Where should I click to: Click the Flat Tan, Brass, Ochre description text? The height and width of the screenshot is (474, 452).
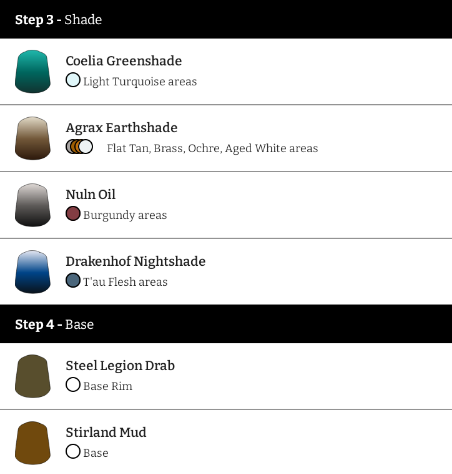tap(212, 148)
